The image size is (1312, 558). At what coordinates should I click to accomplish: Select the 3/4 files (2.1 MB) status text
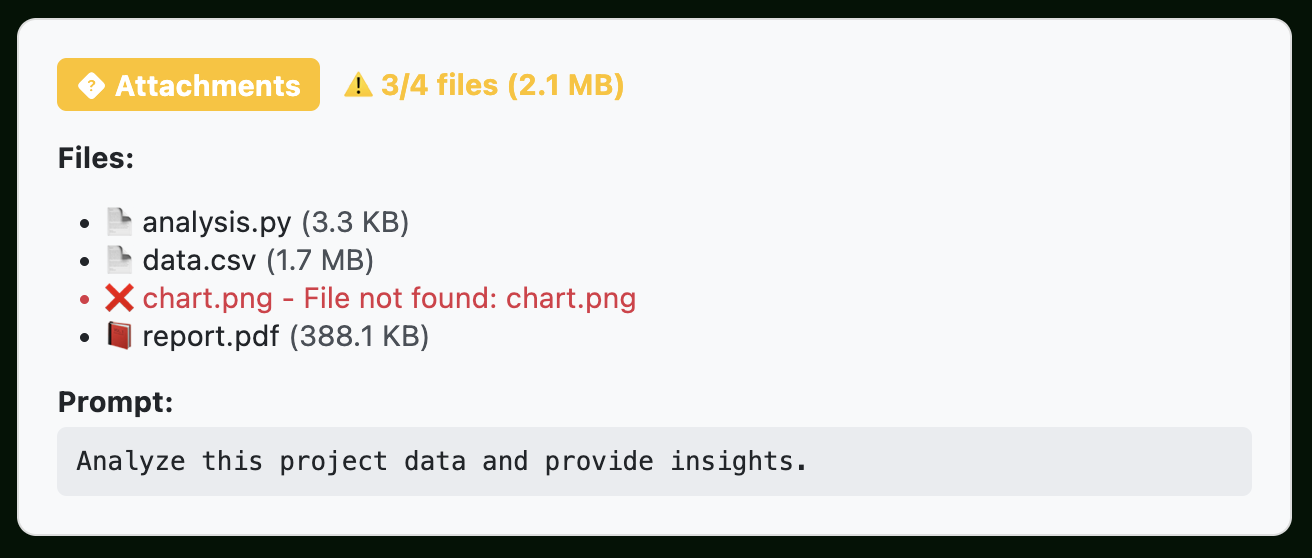(502, 86)
